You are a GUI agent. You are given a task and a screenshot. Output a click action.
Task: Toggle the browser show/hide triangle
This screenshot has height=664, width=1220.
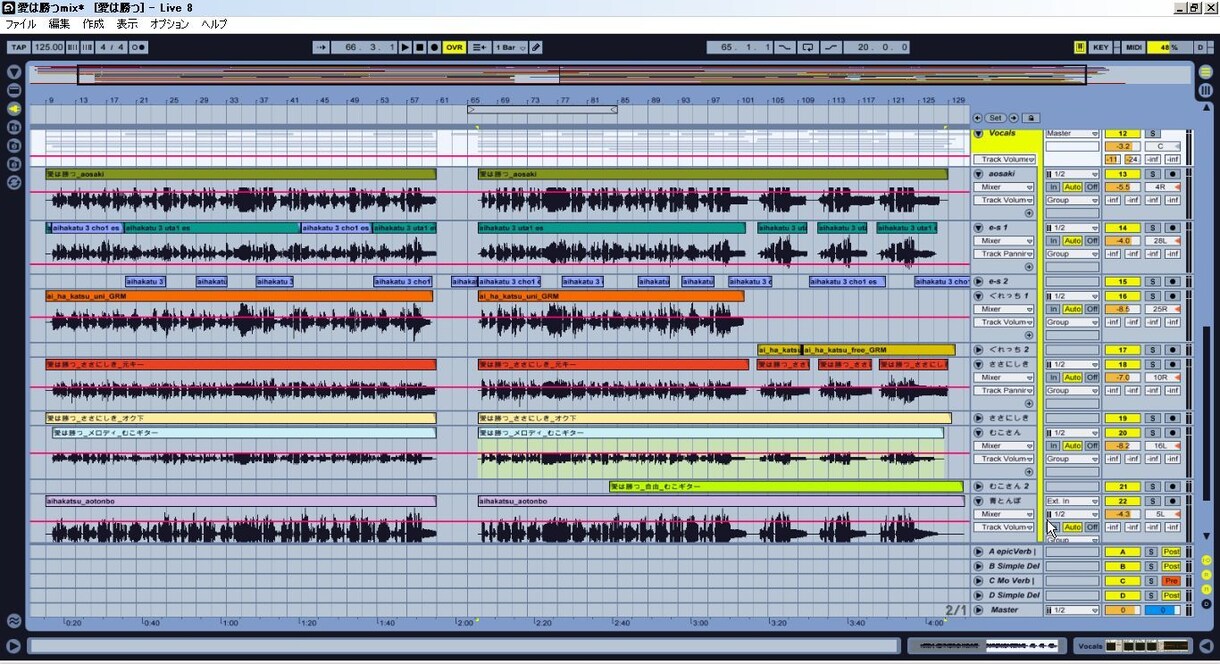point(14,72)
